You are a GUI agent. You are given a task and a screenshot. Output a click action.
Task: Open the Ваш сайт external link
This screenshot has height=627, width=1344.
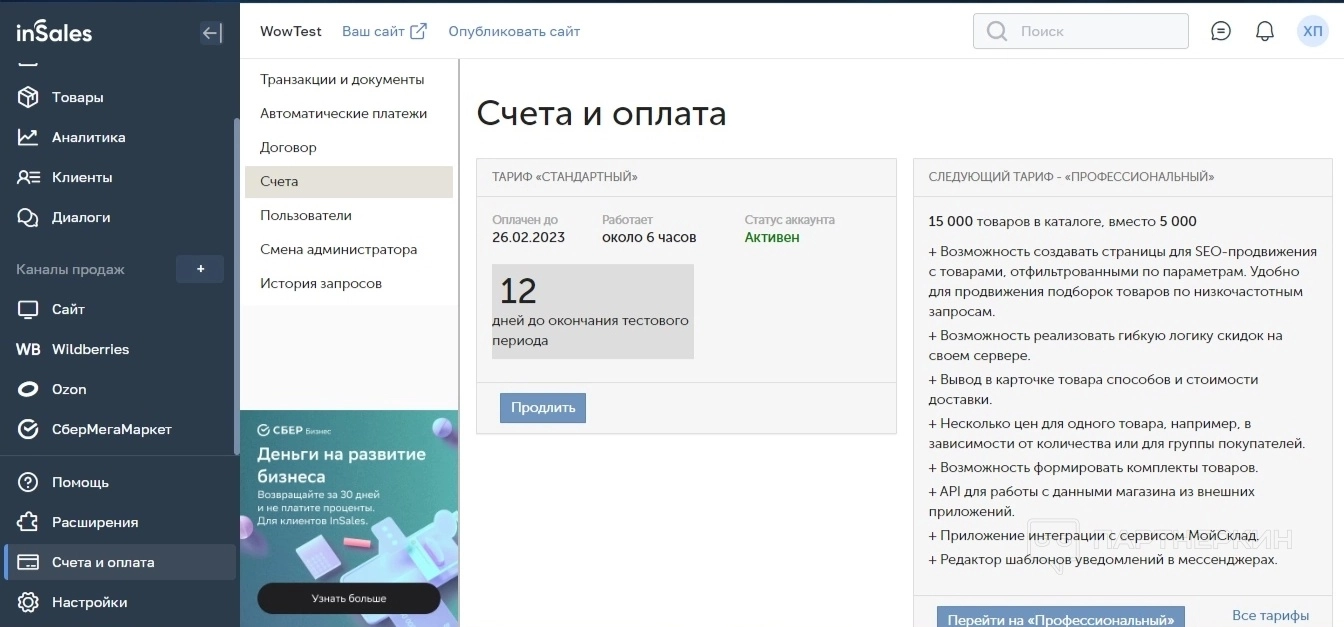[384, 31]
